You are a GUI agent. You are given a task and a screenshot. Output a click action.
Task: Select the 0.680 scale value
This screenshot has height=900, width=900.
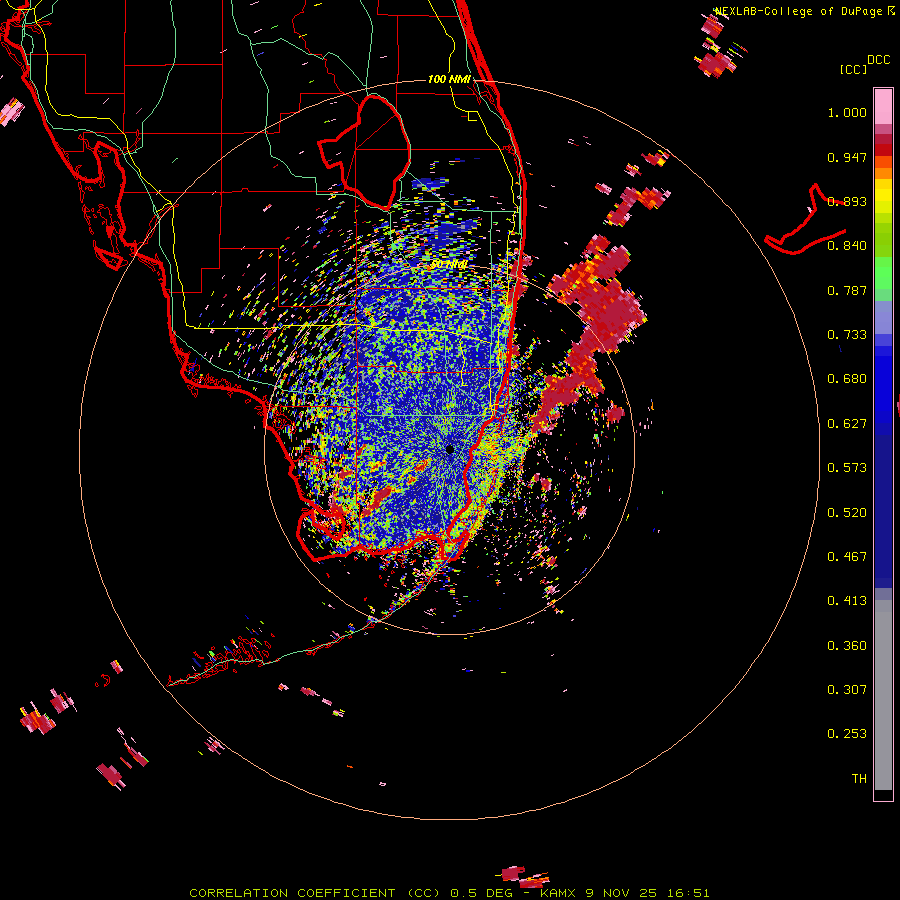coord(847,379)
